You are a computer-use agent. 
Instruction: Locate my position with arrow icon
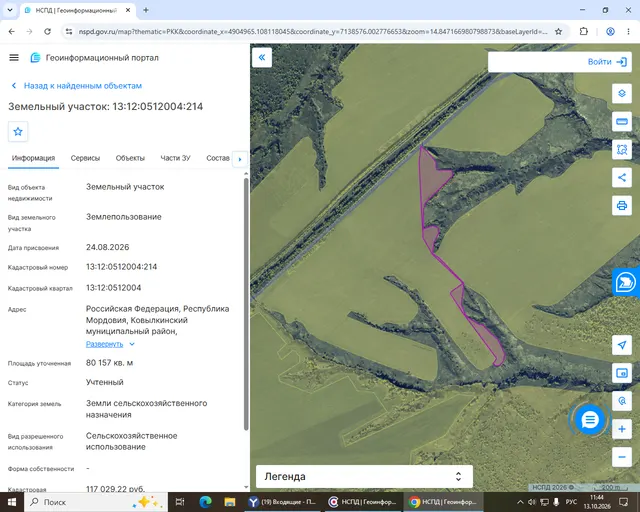pyautogui.click(x=622, y=345)
